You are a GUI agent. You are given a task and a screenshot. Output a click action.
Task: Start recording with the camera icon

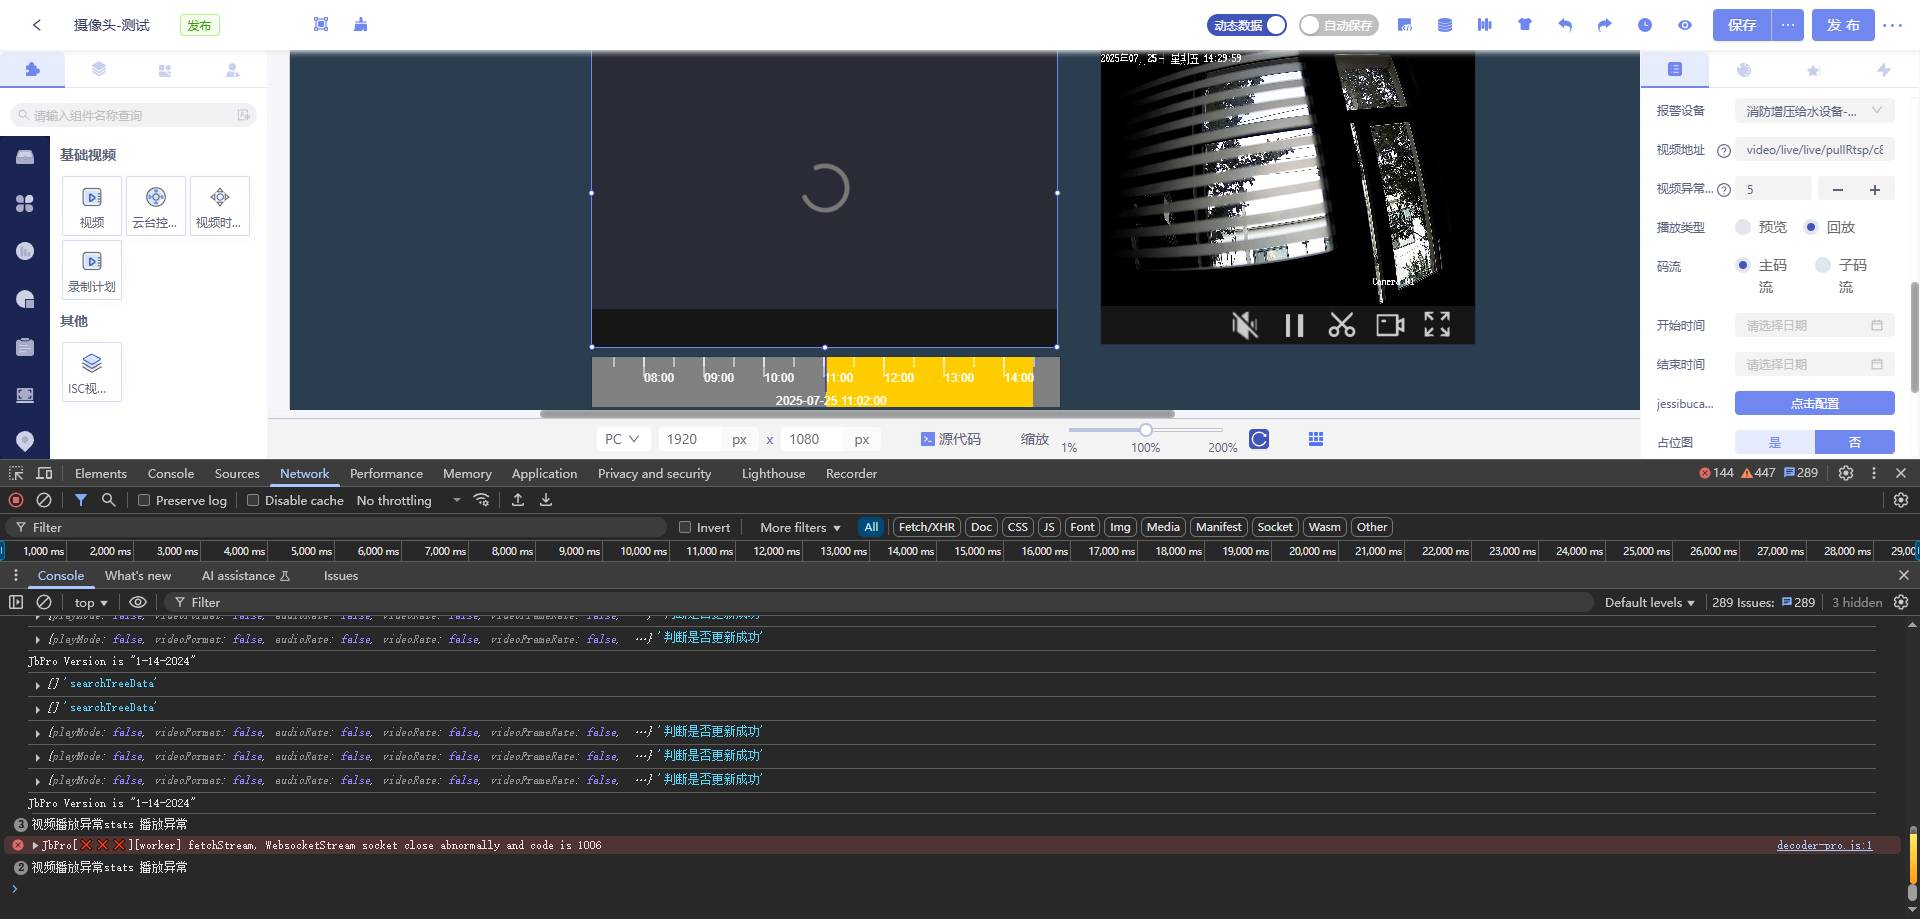1390,325
